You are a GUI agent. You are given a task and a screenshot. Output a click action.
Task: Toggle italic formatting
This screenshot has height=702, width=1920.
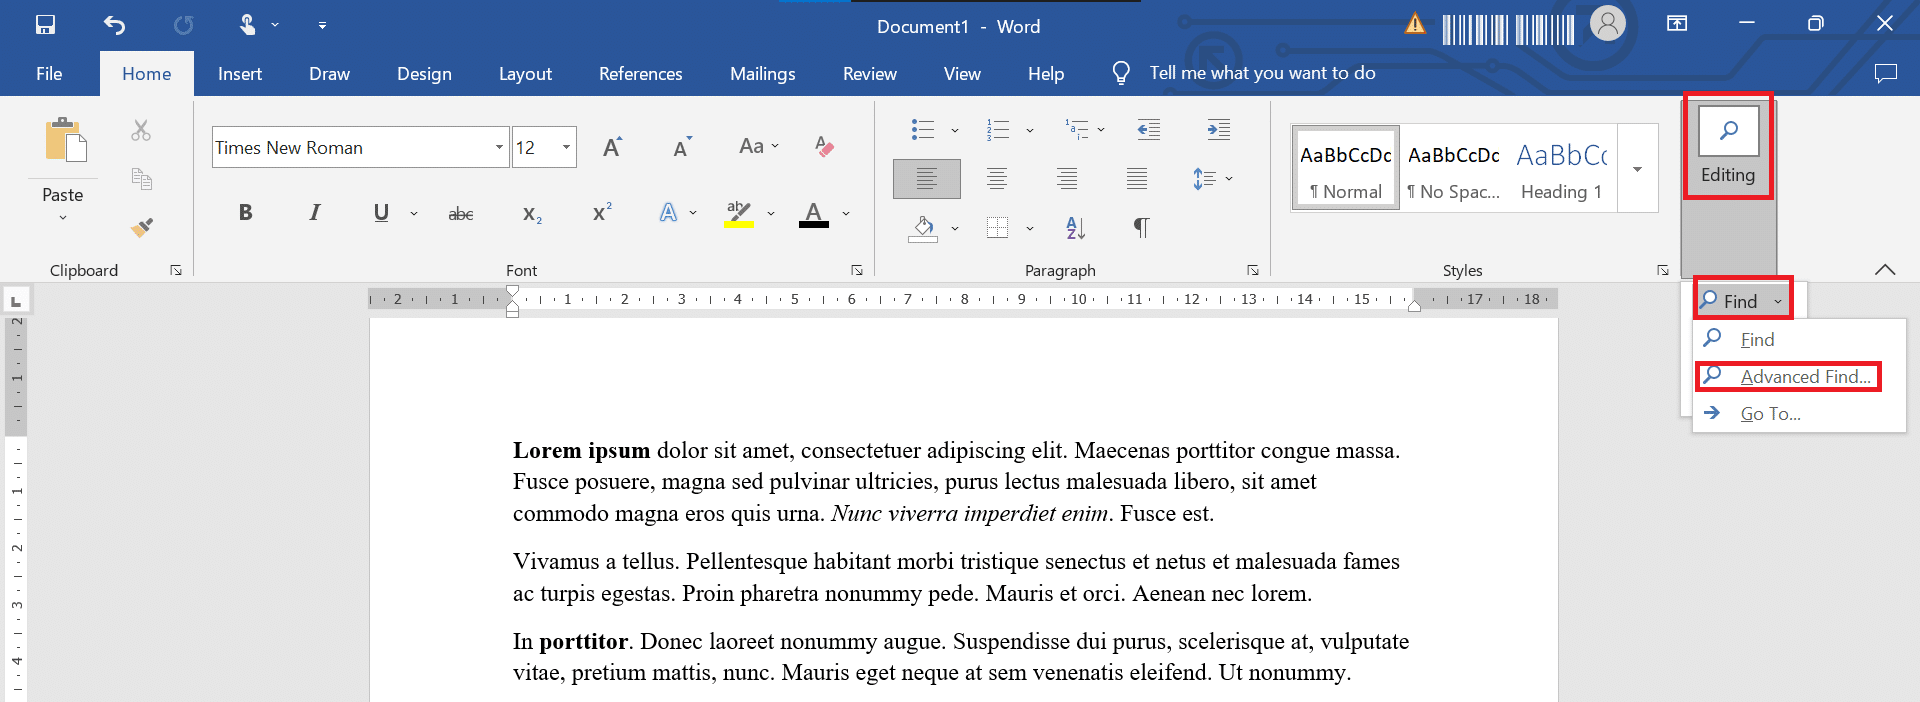(x=315, y=212)
